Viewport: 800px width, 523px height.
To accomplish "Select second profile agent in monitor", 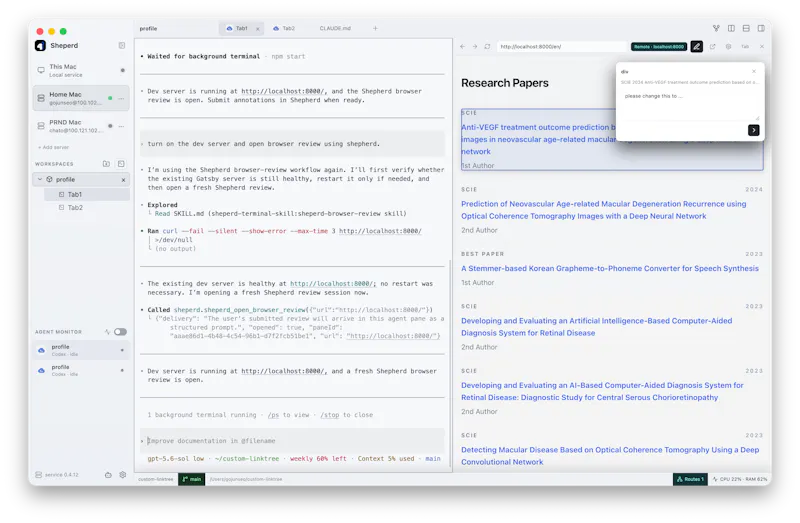I will pyautogui.click(x=82, y=370).
